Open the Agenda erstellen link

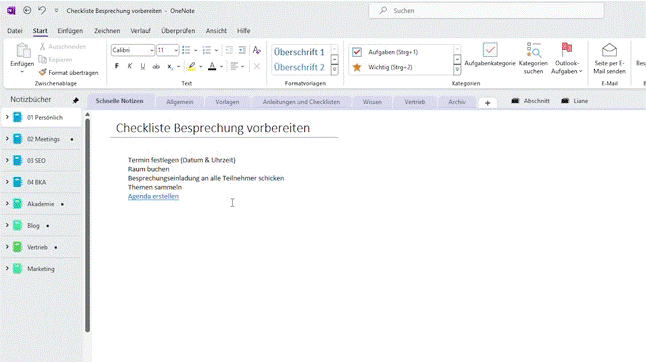[x=153, y=196]
